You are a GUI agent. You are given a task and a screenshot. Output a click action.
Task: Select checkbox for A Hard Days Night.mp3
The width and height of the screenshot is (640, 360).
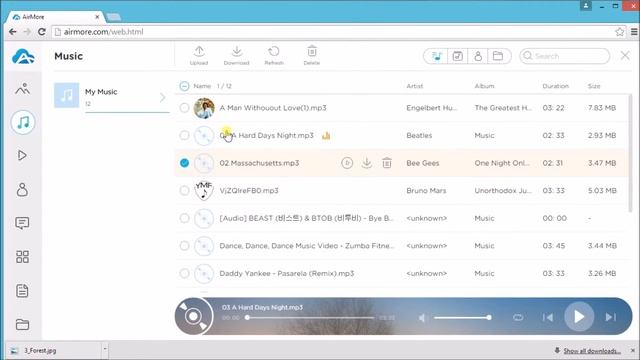[x=184, y=136]
